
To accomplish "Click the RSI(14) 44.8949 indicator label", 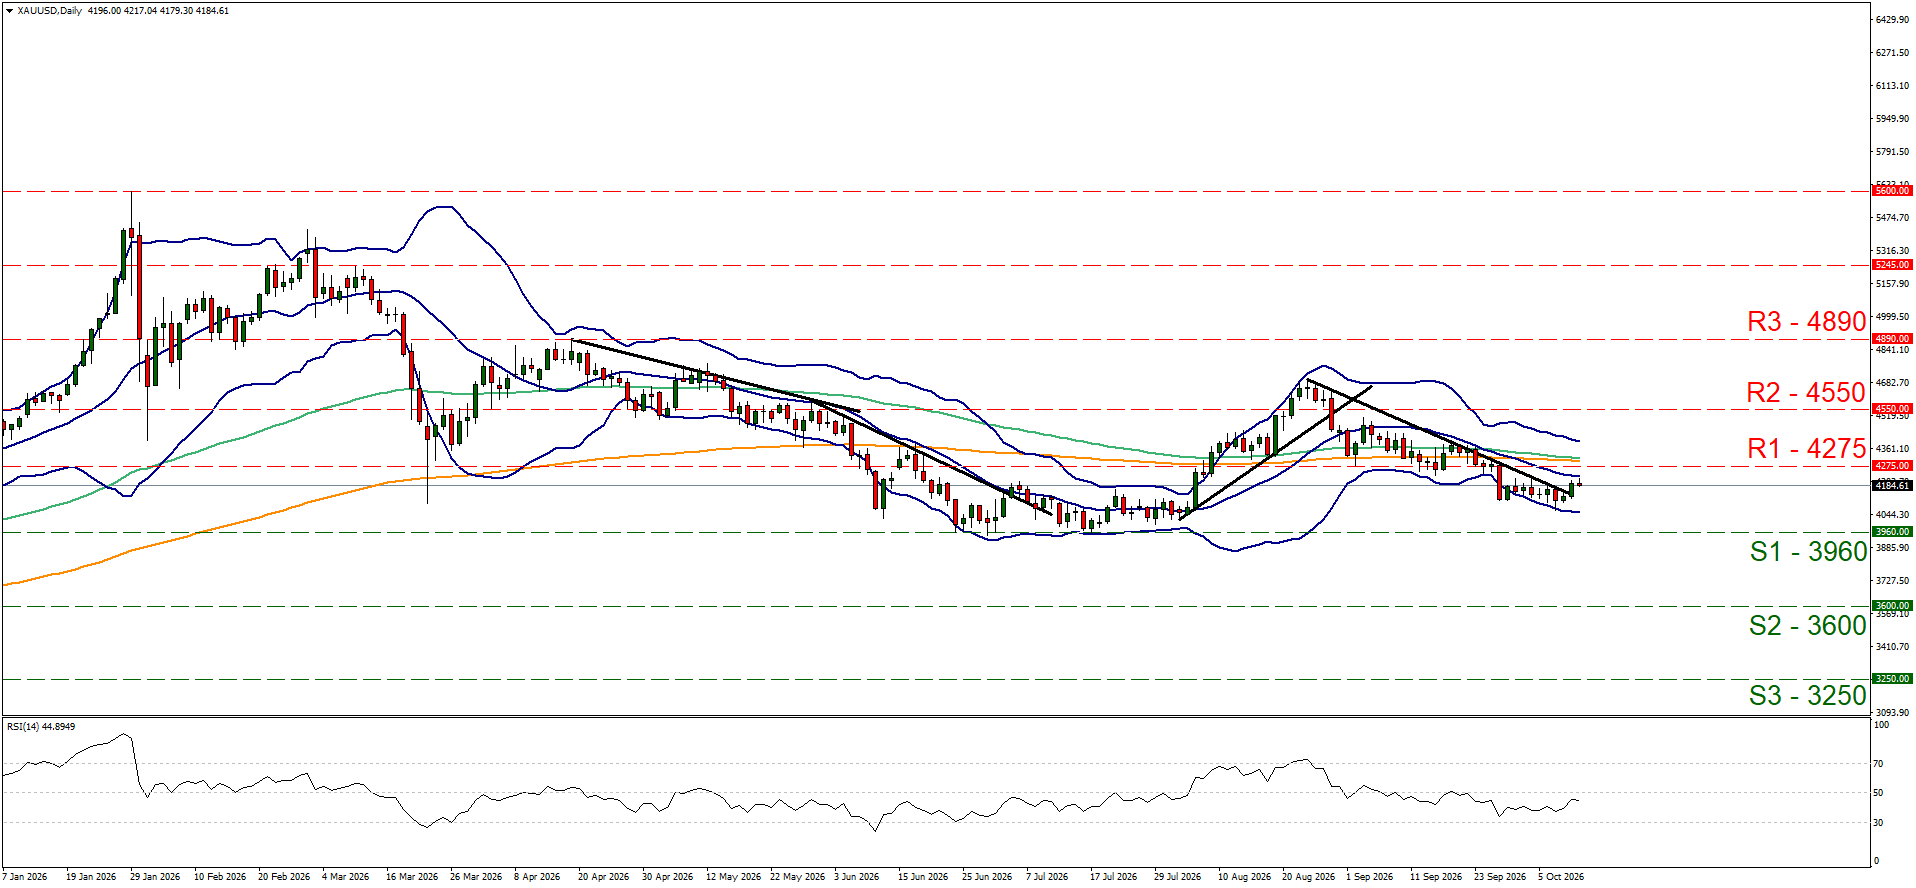I will [x=41, y=727].
